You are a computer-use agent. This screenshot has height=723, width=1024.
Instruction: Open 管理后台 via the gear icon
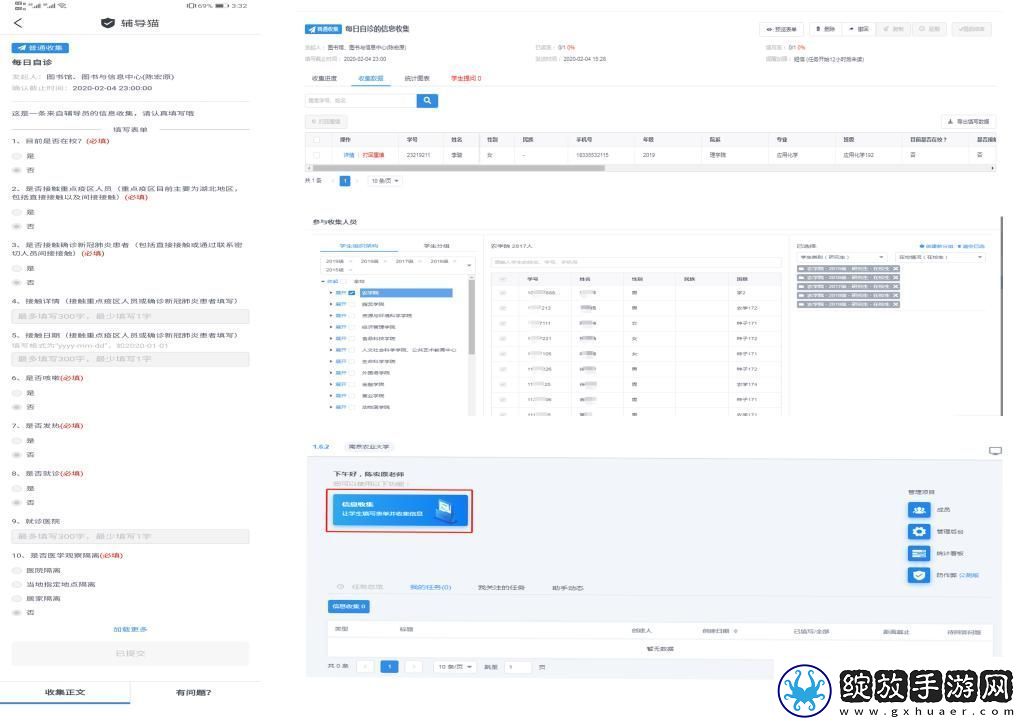coord(919,532)
